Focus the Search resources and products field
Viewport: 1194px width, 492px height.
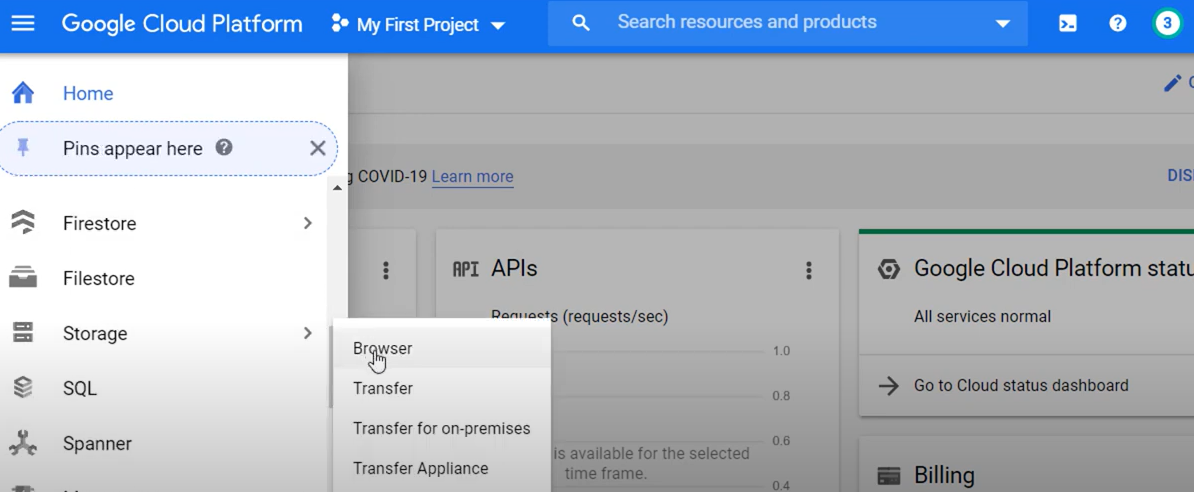tap(788, 23)
